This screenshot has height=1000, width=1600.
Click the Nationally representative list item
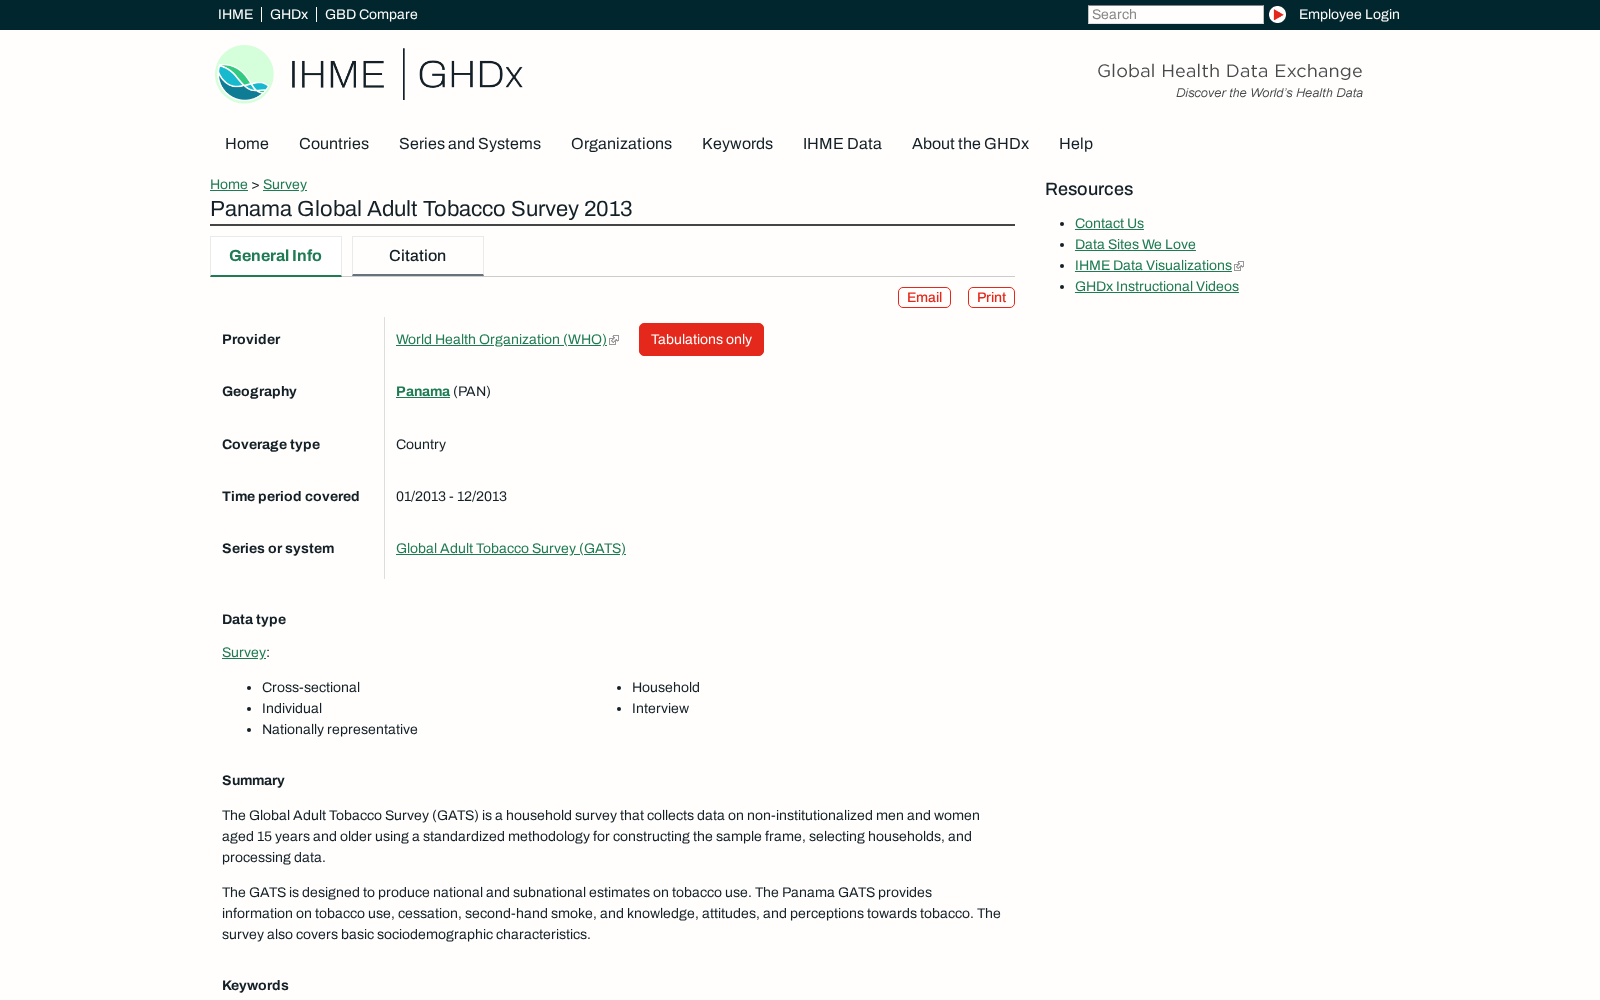point(340,730)
